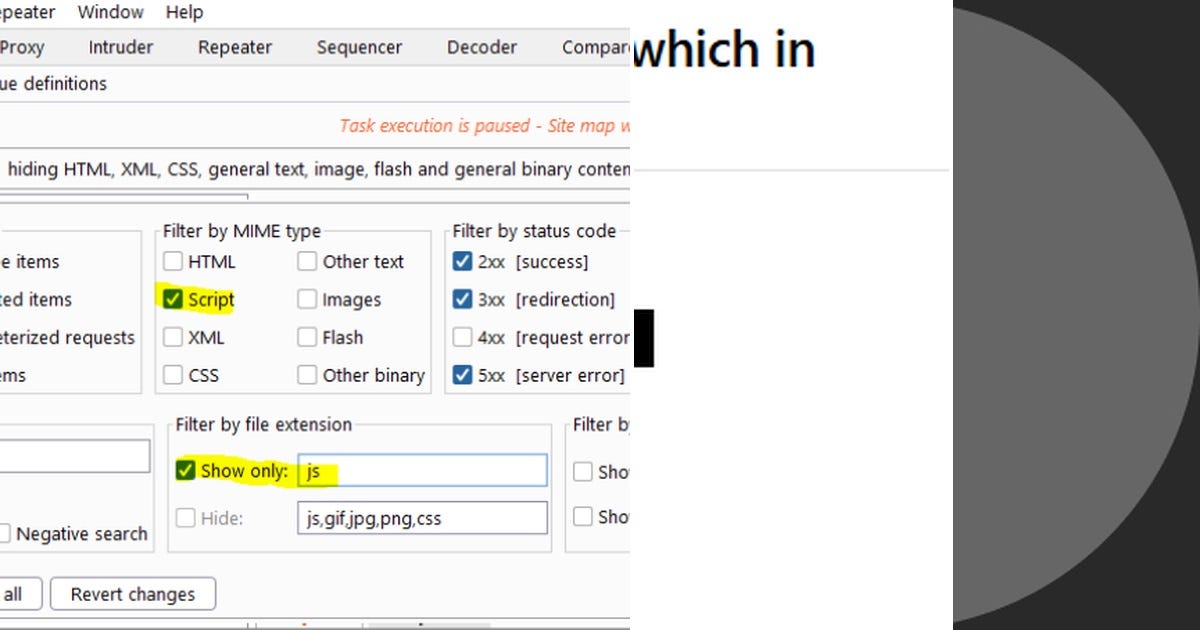
Task: Enable the CSS MIME type filter
Action: coord(173,375)
